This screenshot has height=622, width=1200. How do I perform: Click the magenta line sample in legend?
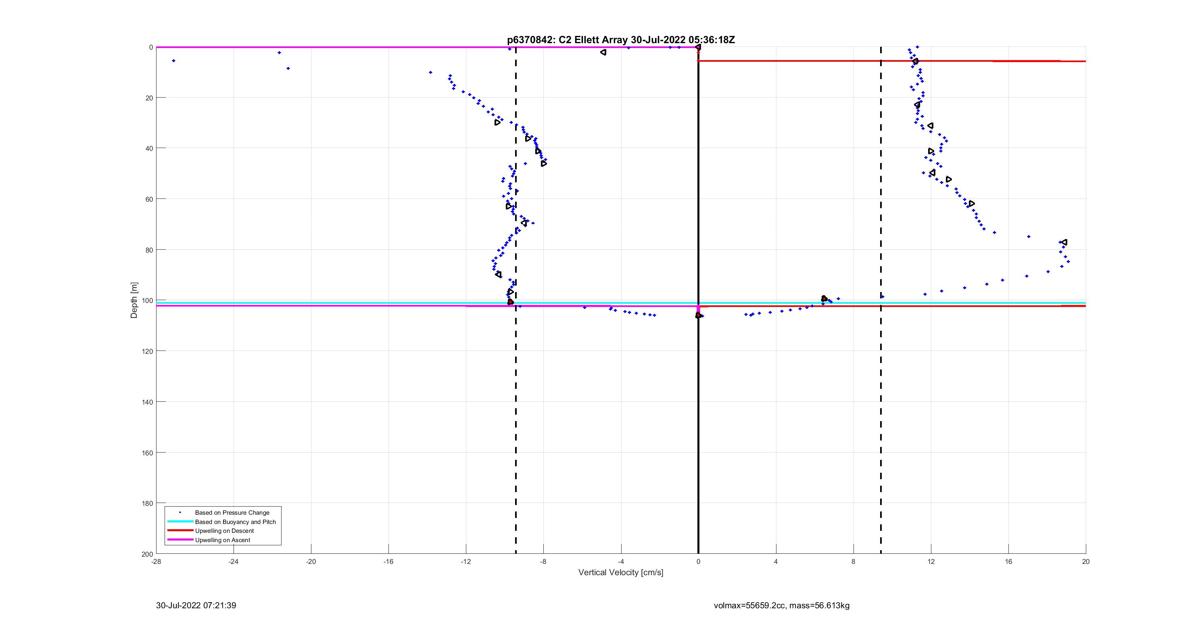[180, 540]
